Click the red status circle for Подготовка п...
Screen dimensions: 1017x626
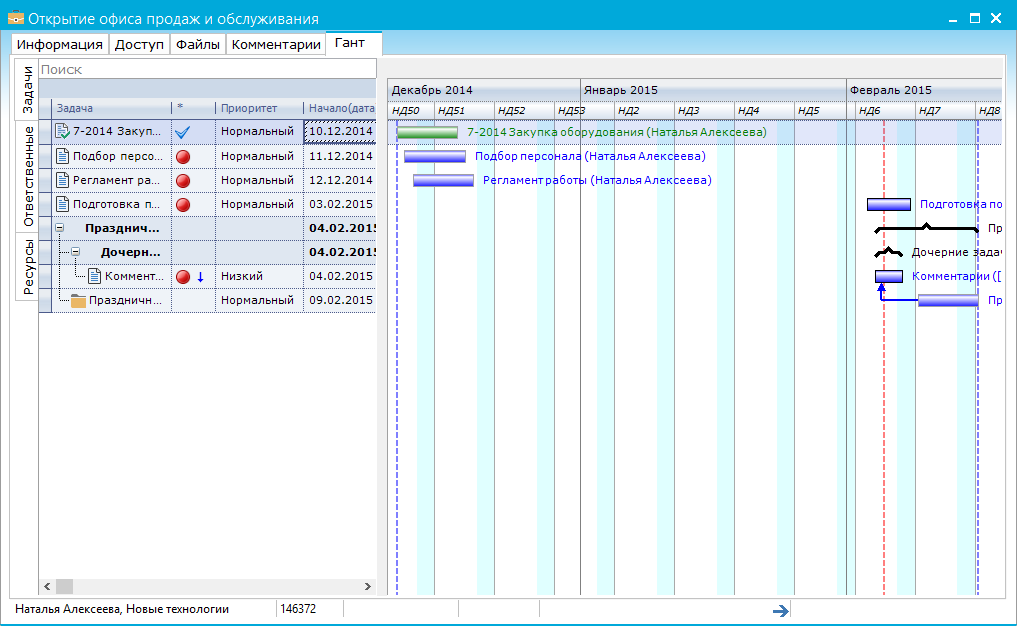pyautogui.click(x=184, y=204)
